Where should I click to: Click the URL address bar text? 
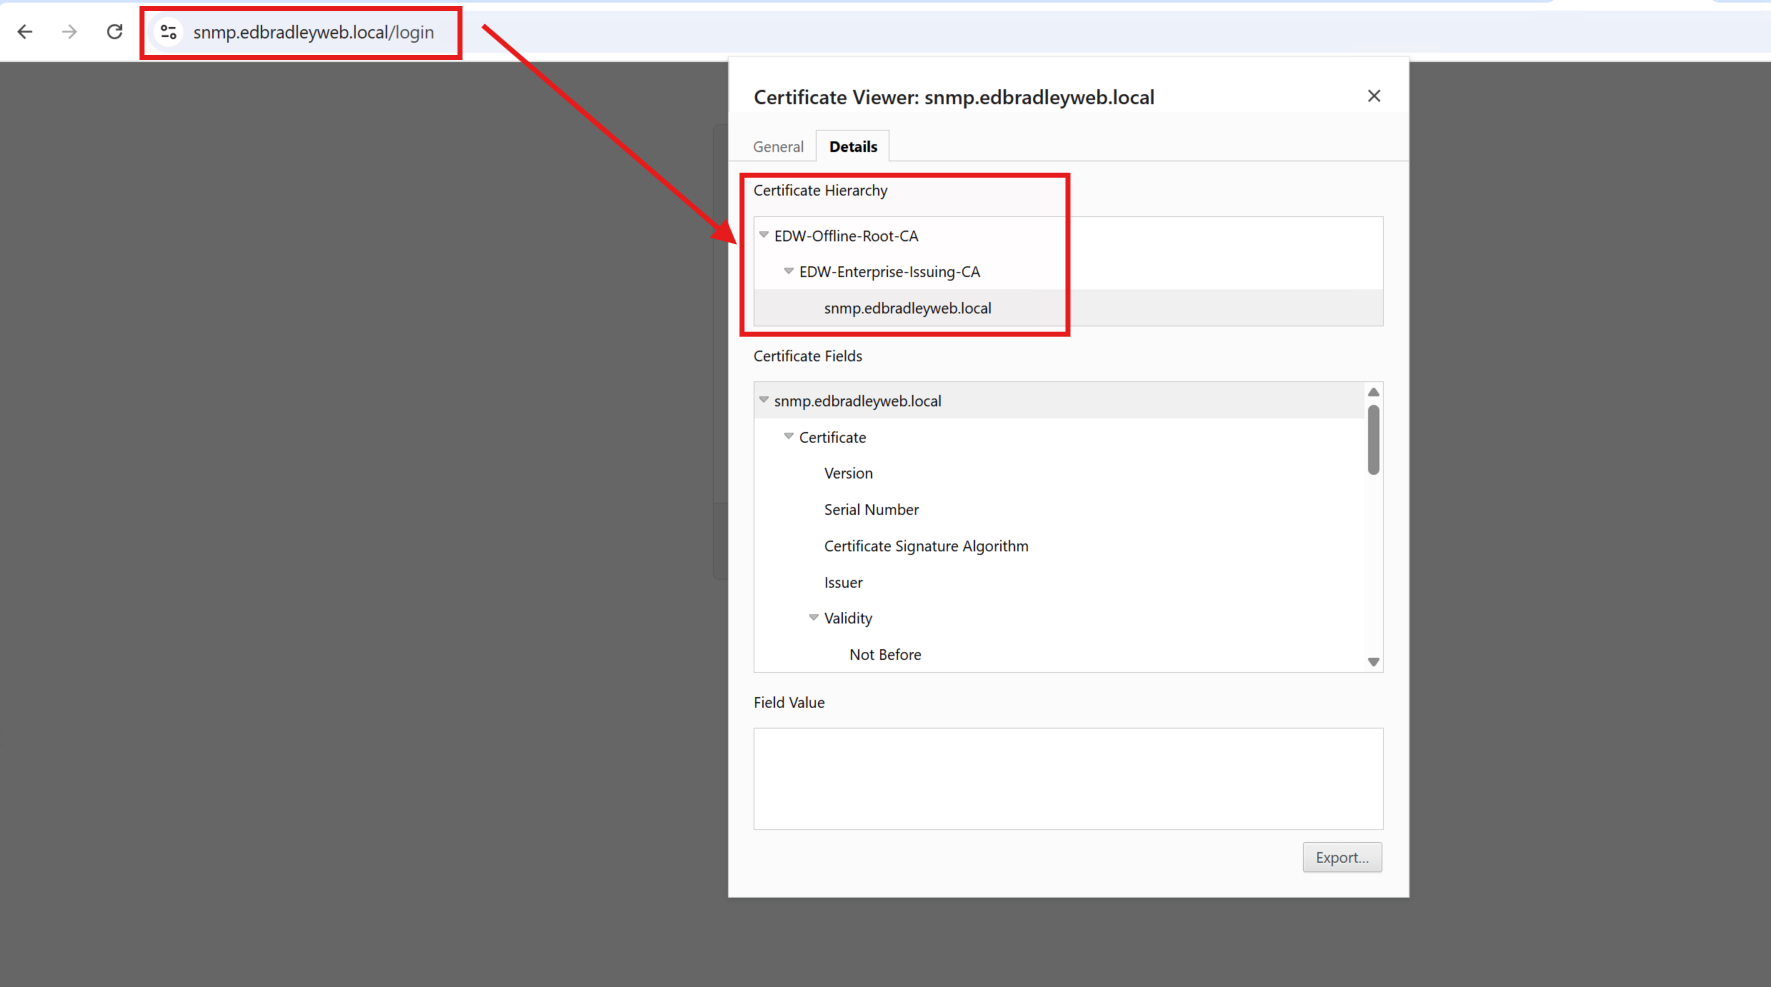(313, 32)
